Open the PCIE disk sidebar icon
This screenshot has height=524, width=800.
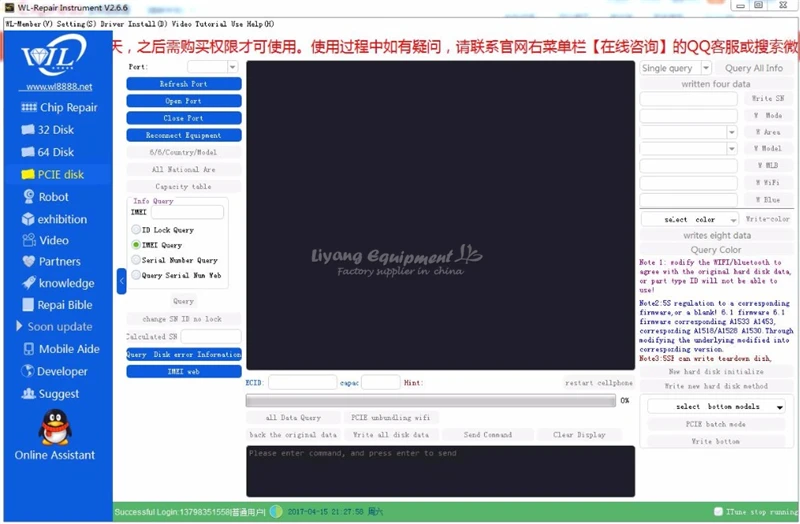[x=28, y=174]
